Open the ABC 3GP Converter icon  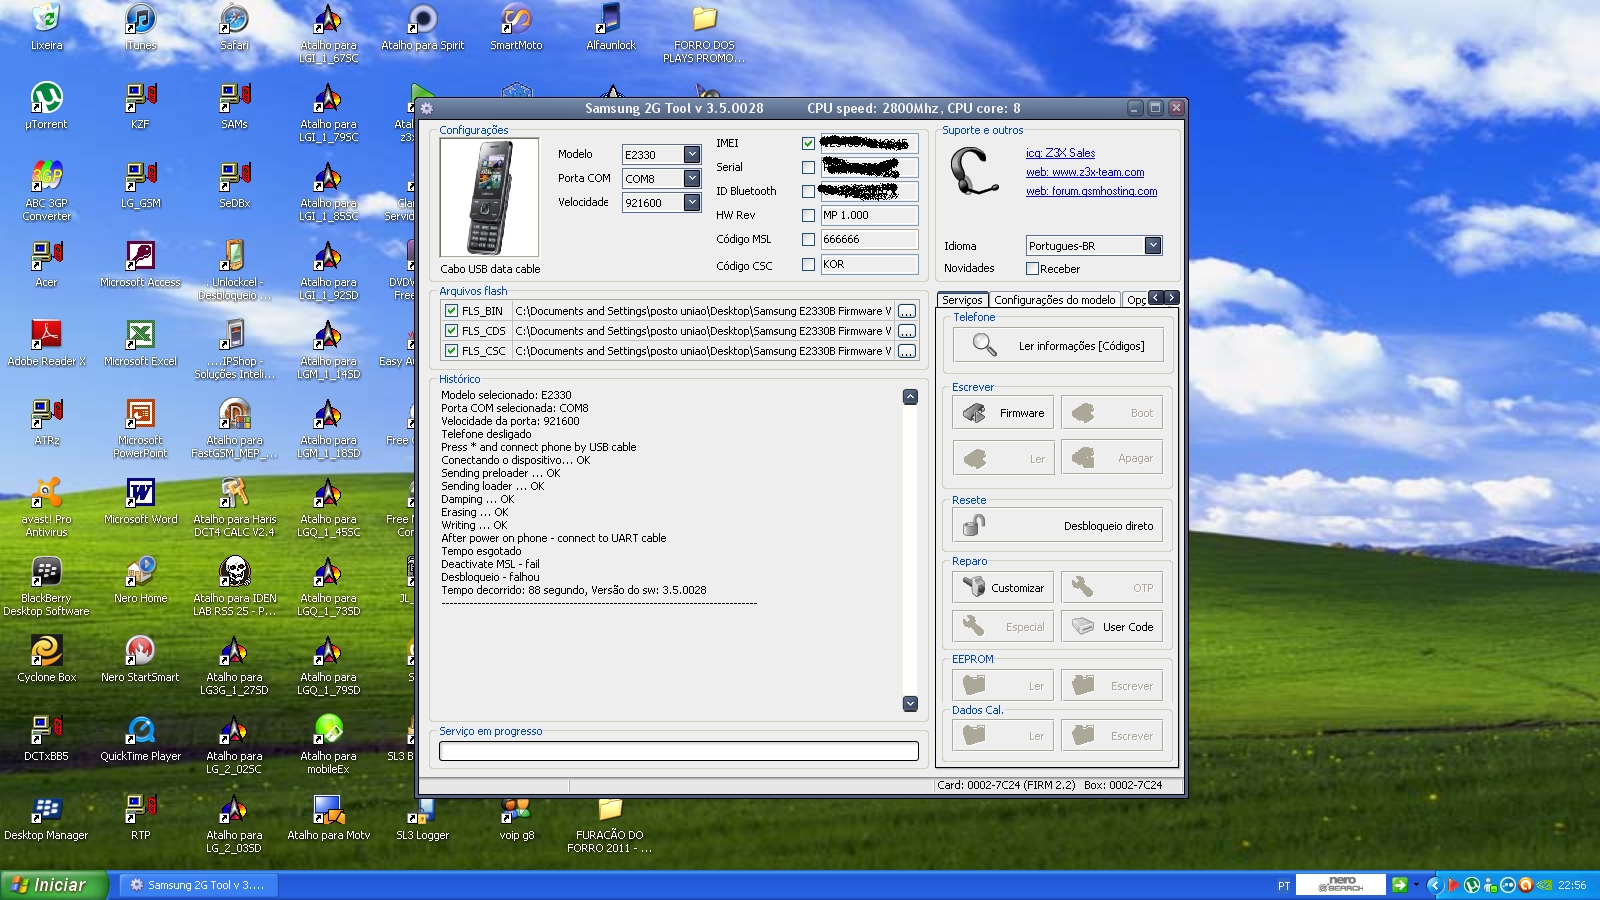[46, 190]
